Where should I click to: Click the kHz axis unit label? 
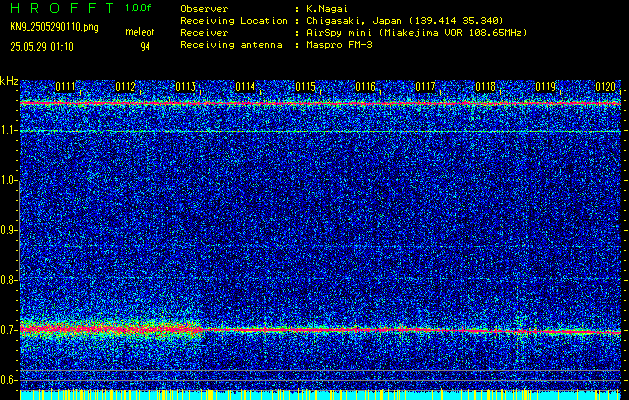9,81
